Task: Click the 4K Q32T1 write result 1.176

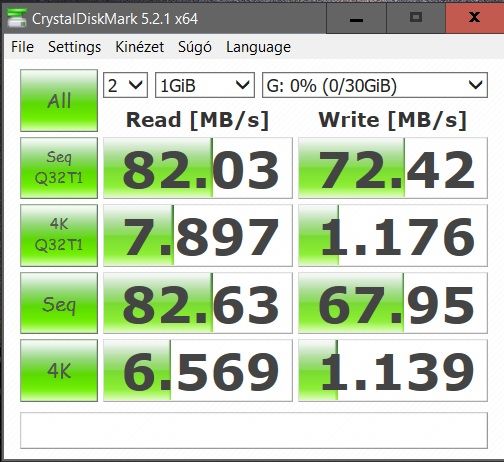Action: 393,235
